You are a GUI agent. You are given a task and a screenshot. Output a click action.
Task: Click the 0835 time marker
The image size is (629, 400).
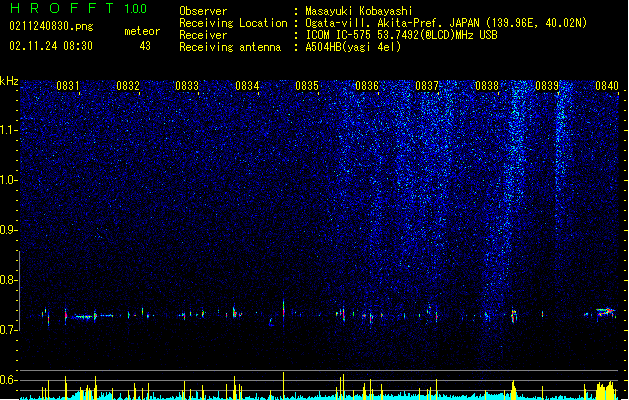(x=307, y=86)
